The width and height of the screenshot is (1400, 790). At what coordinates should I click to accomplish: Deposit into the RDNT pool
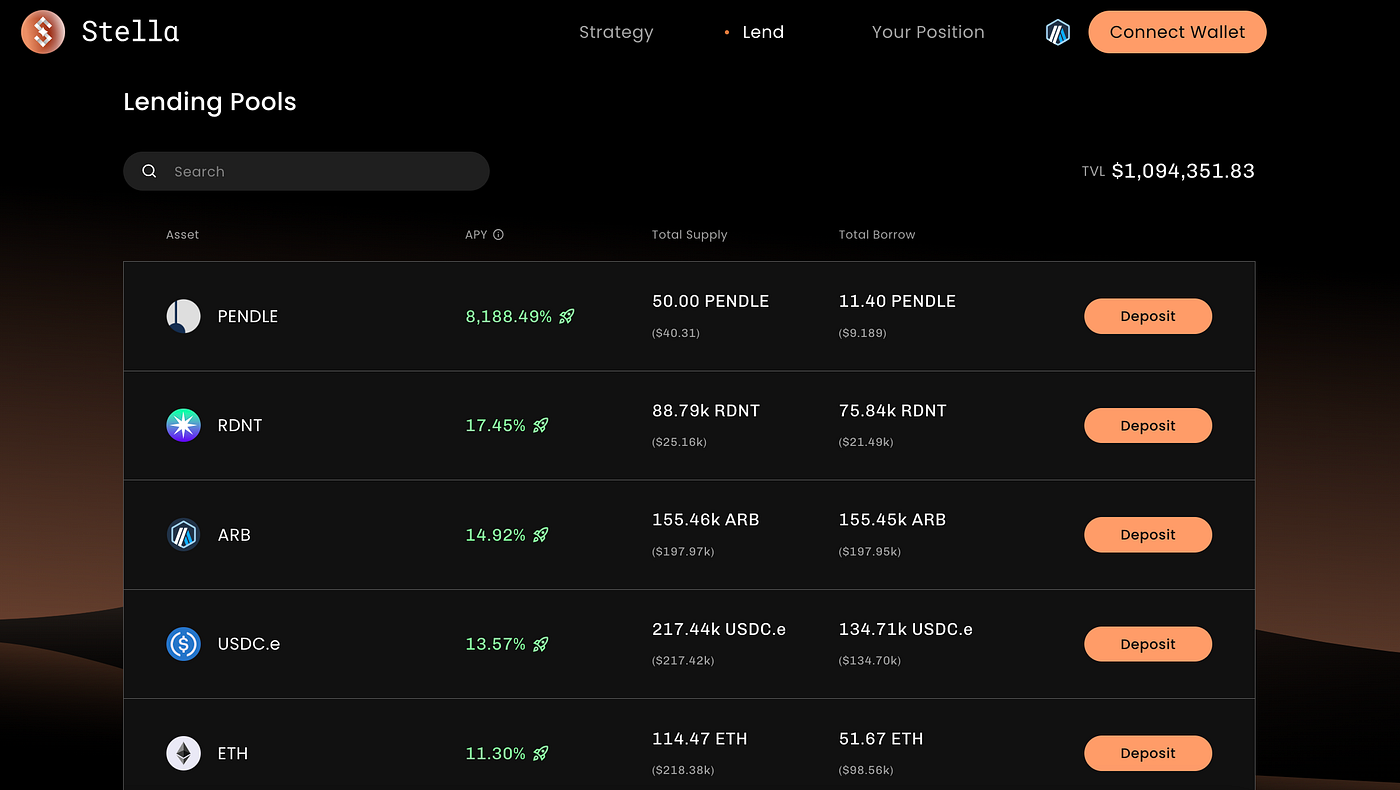(x=1148, y=425)
